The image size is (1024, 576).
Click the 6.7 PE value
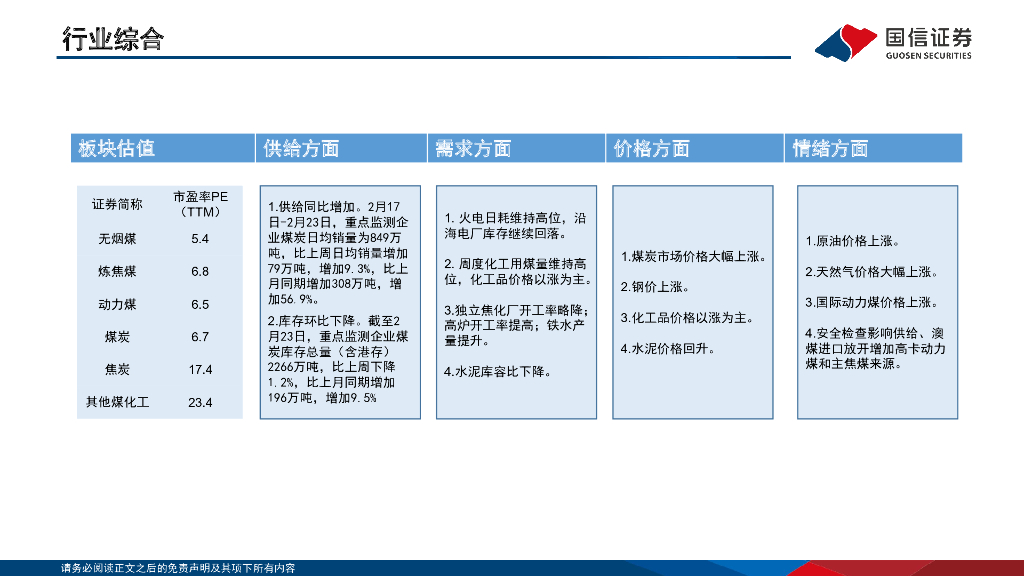click(200, 337)
